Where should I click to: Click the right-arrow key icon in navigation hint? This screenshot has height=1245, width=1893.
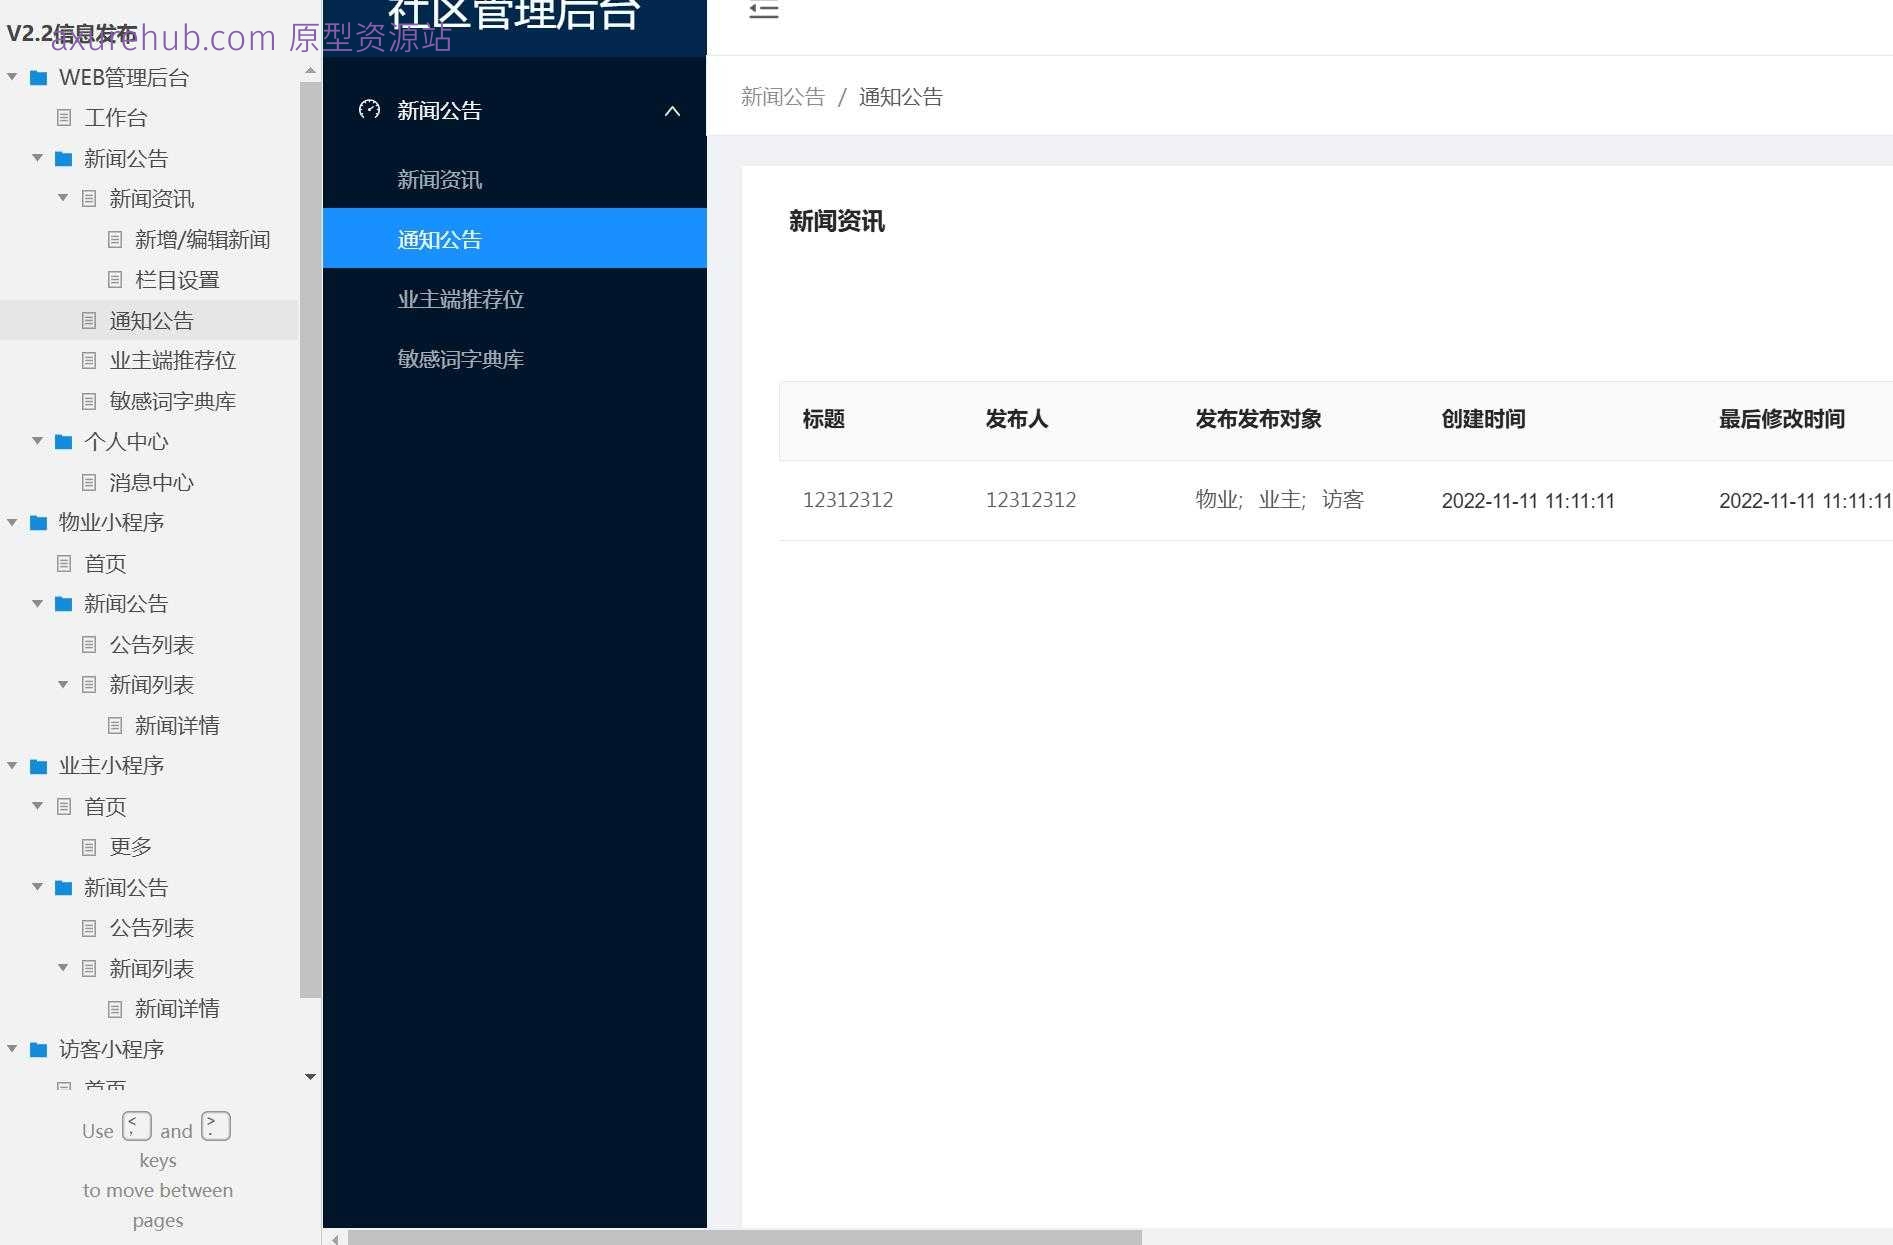[215, 1125]
